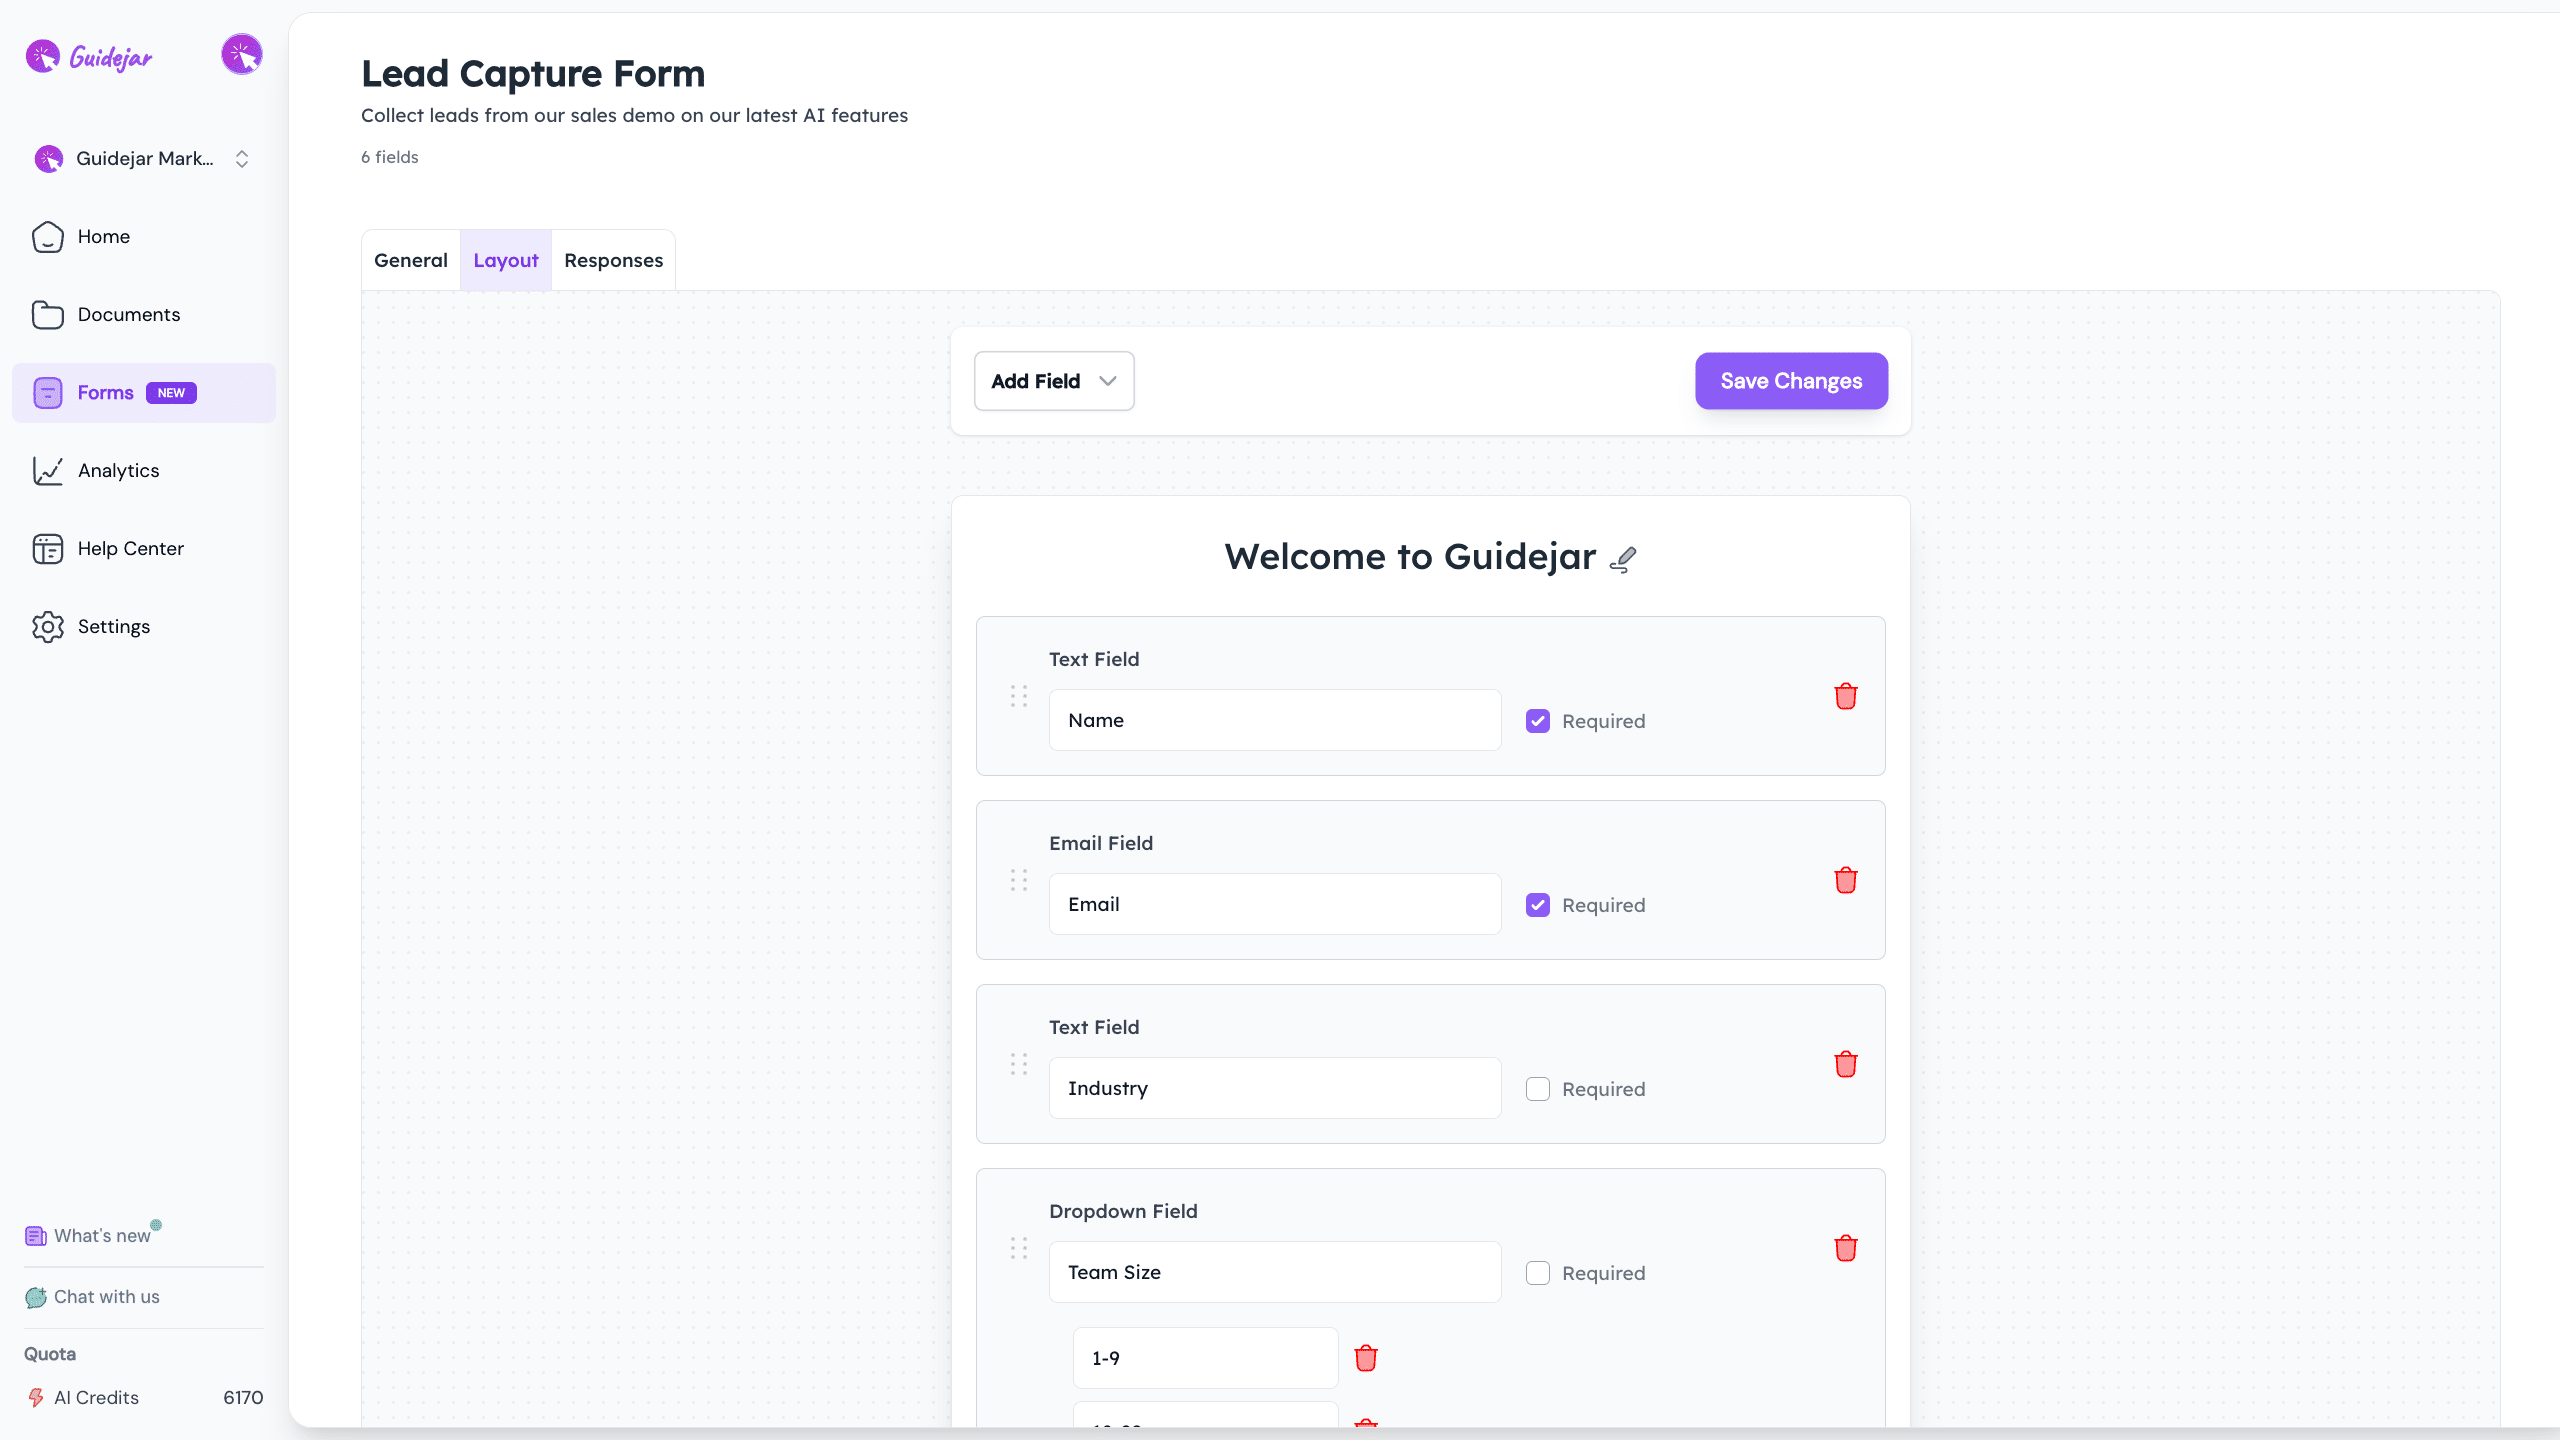Open the What's new link
Viewport: 2560px width, 1440px height.
(x=101, y=1236)
